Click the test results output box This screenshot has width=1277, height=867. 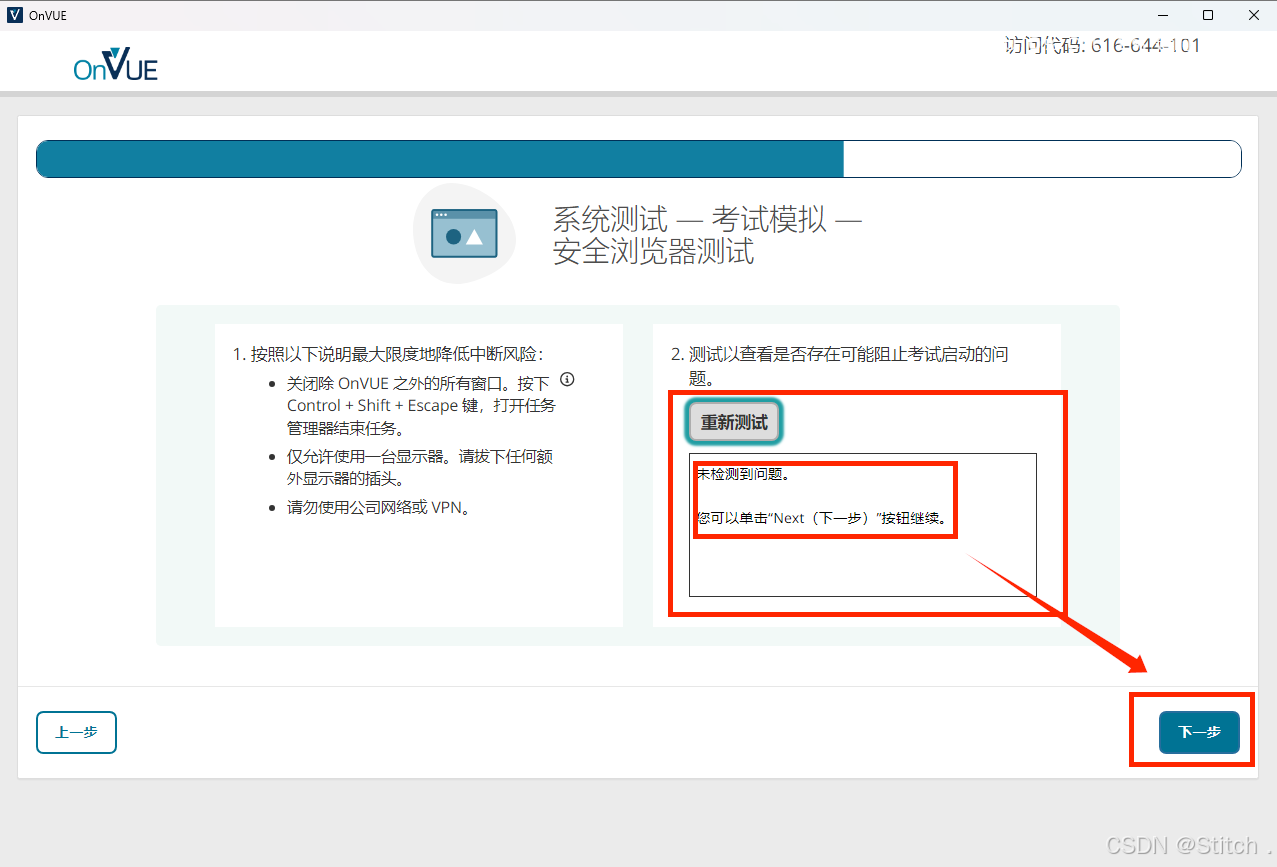click(863, 525)
